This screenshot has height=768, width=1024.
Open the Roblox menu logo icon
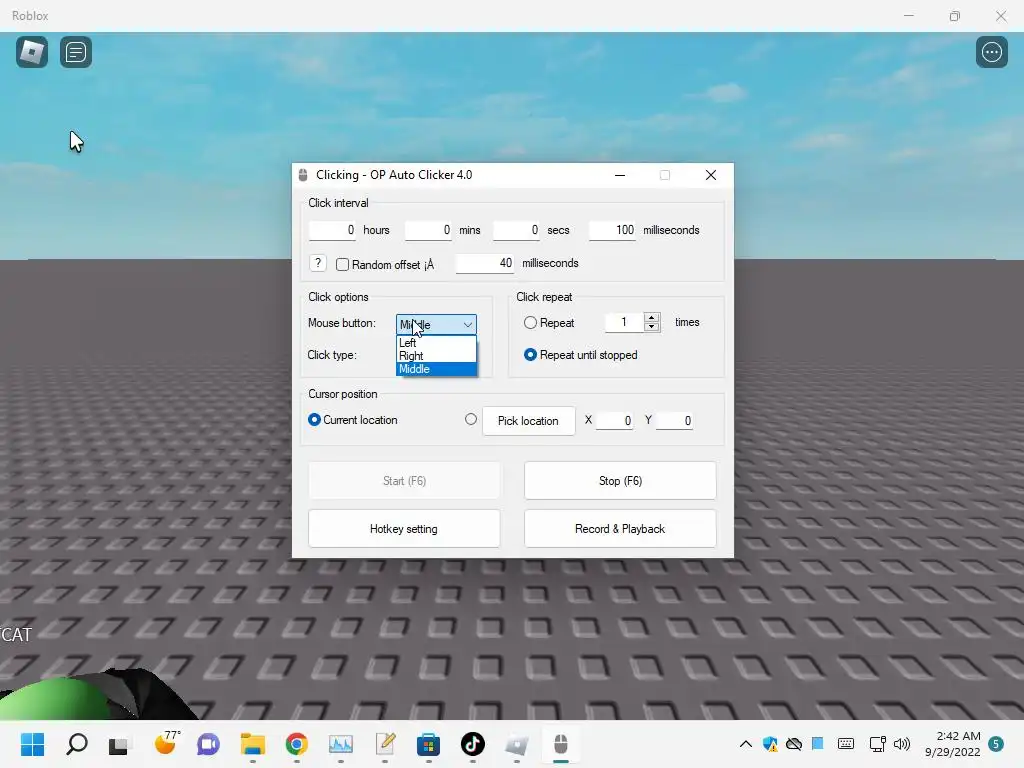coord(31,52)
